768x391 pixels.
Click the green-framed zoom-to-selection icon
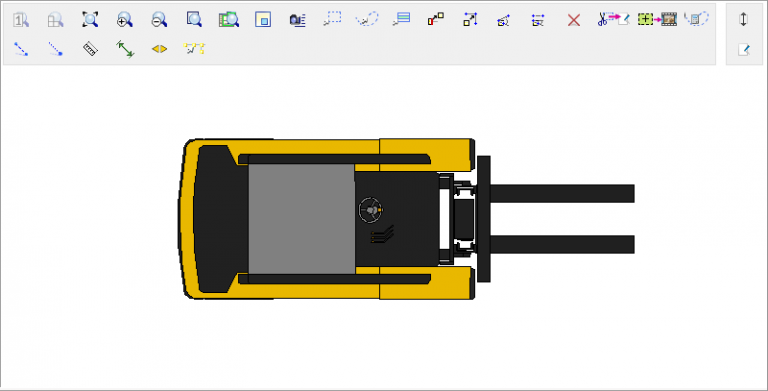click(x=229, y=20)
